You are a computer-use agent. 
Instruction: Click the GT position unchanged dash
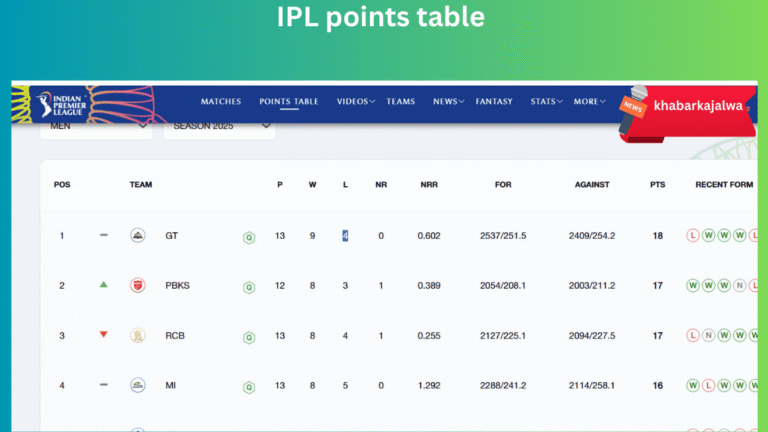(103, 235)
